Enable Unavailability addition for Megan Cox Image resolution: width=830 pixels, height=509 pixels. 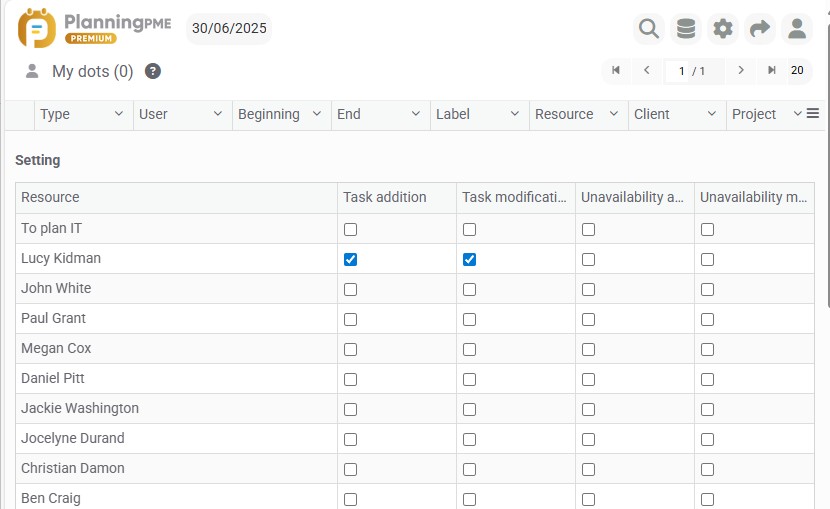point(589,349)
